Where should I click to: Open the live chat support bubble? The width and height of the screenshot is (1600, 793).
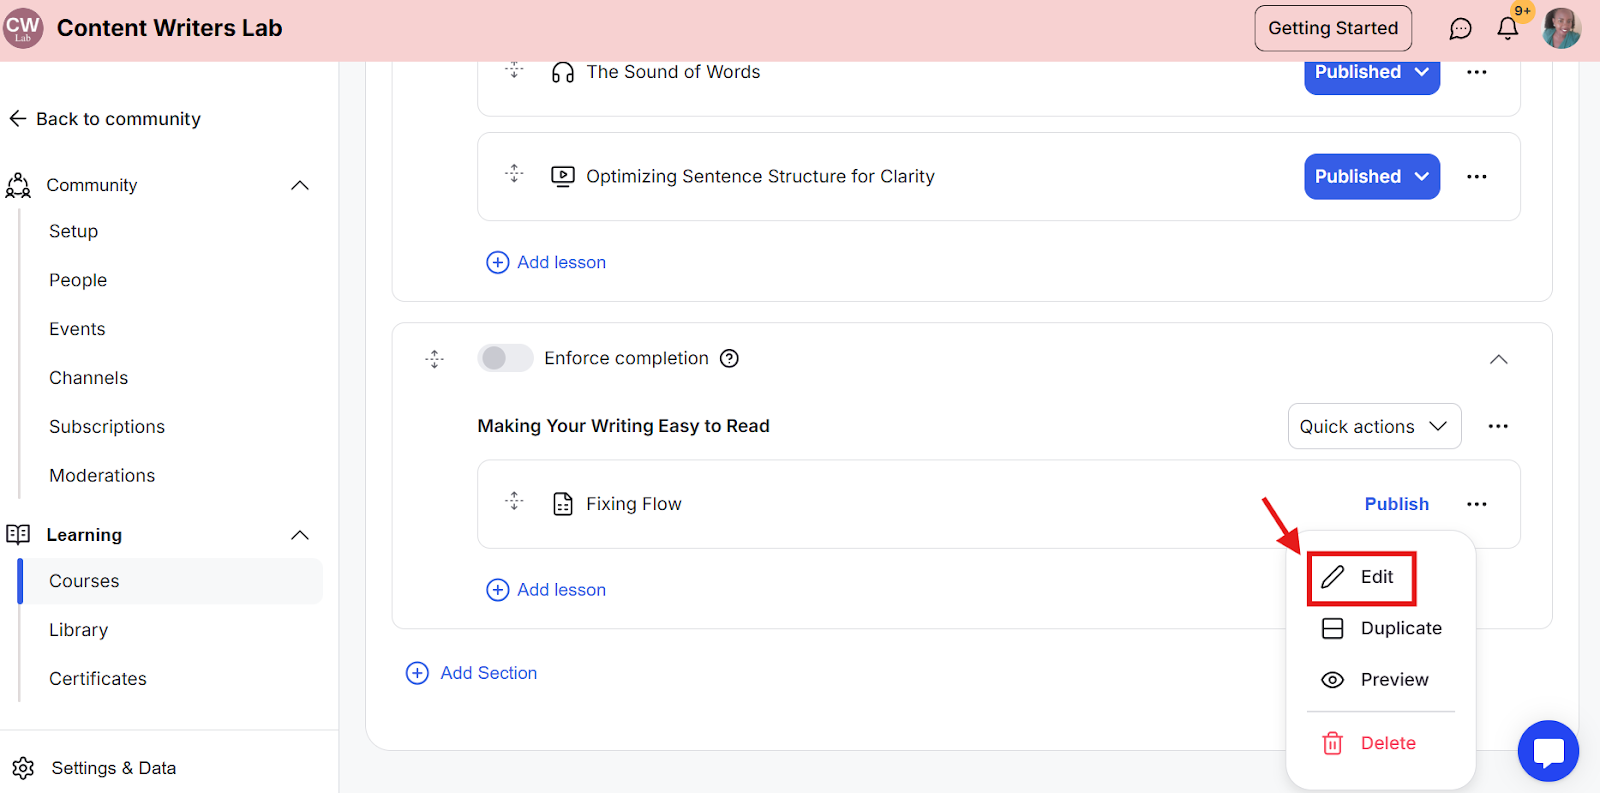coord(1547,751)
